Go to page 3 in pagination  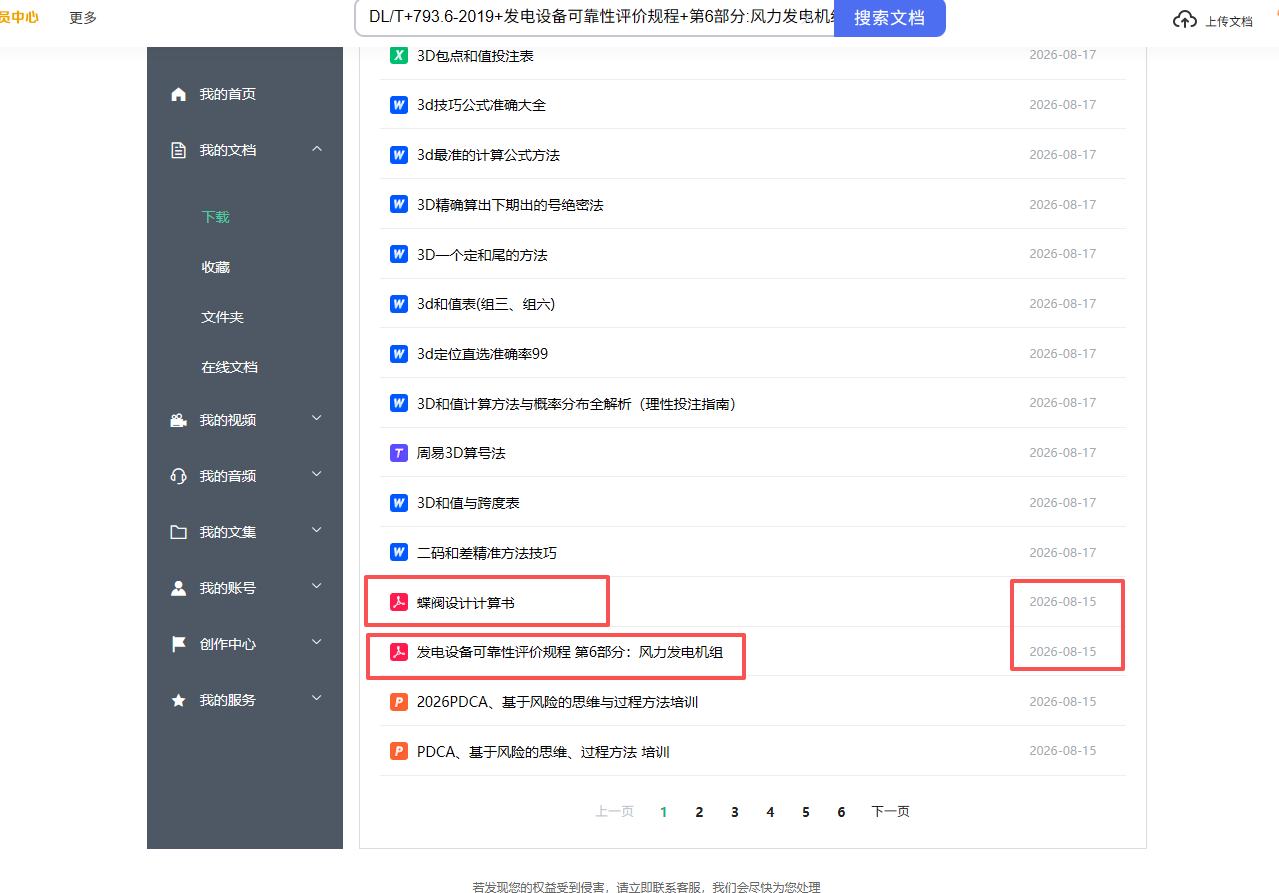tap(735, 812)
